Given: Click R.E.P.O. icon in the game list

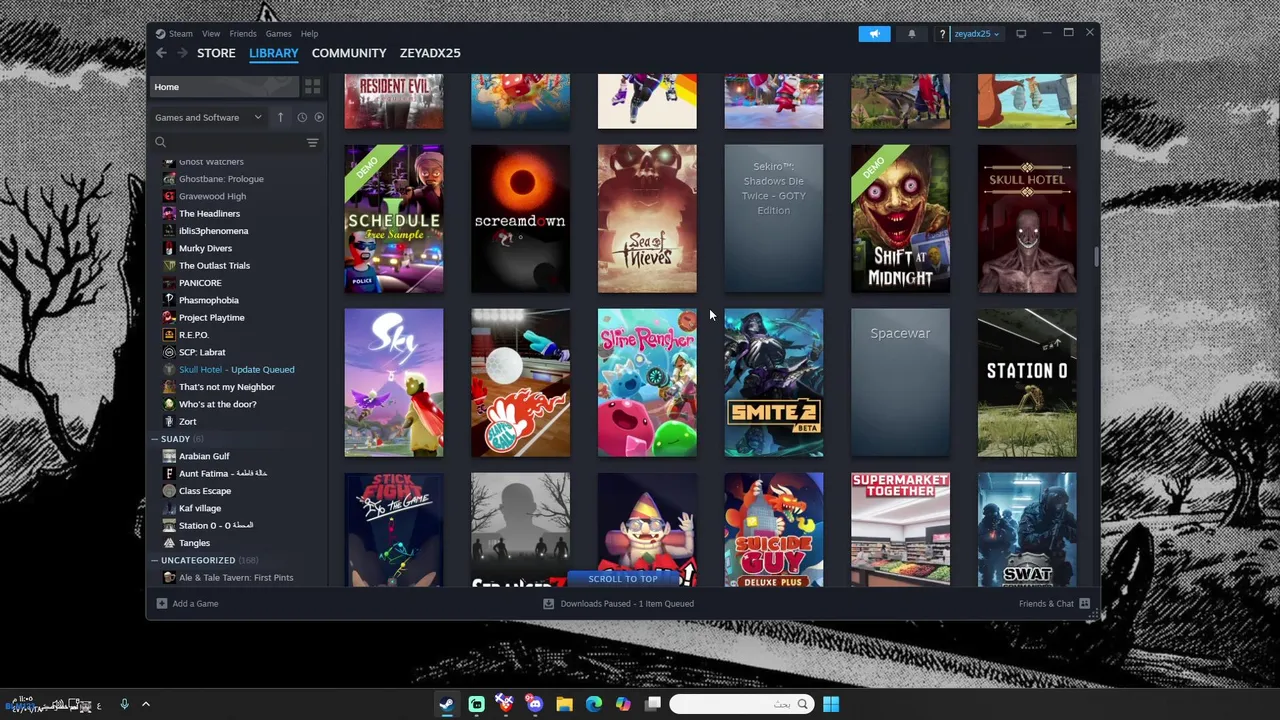Looking at the screenshot, I should (169, 335).
